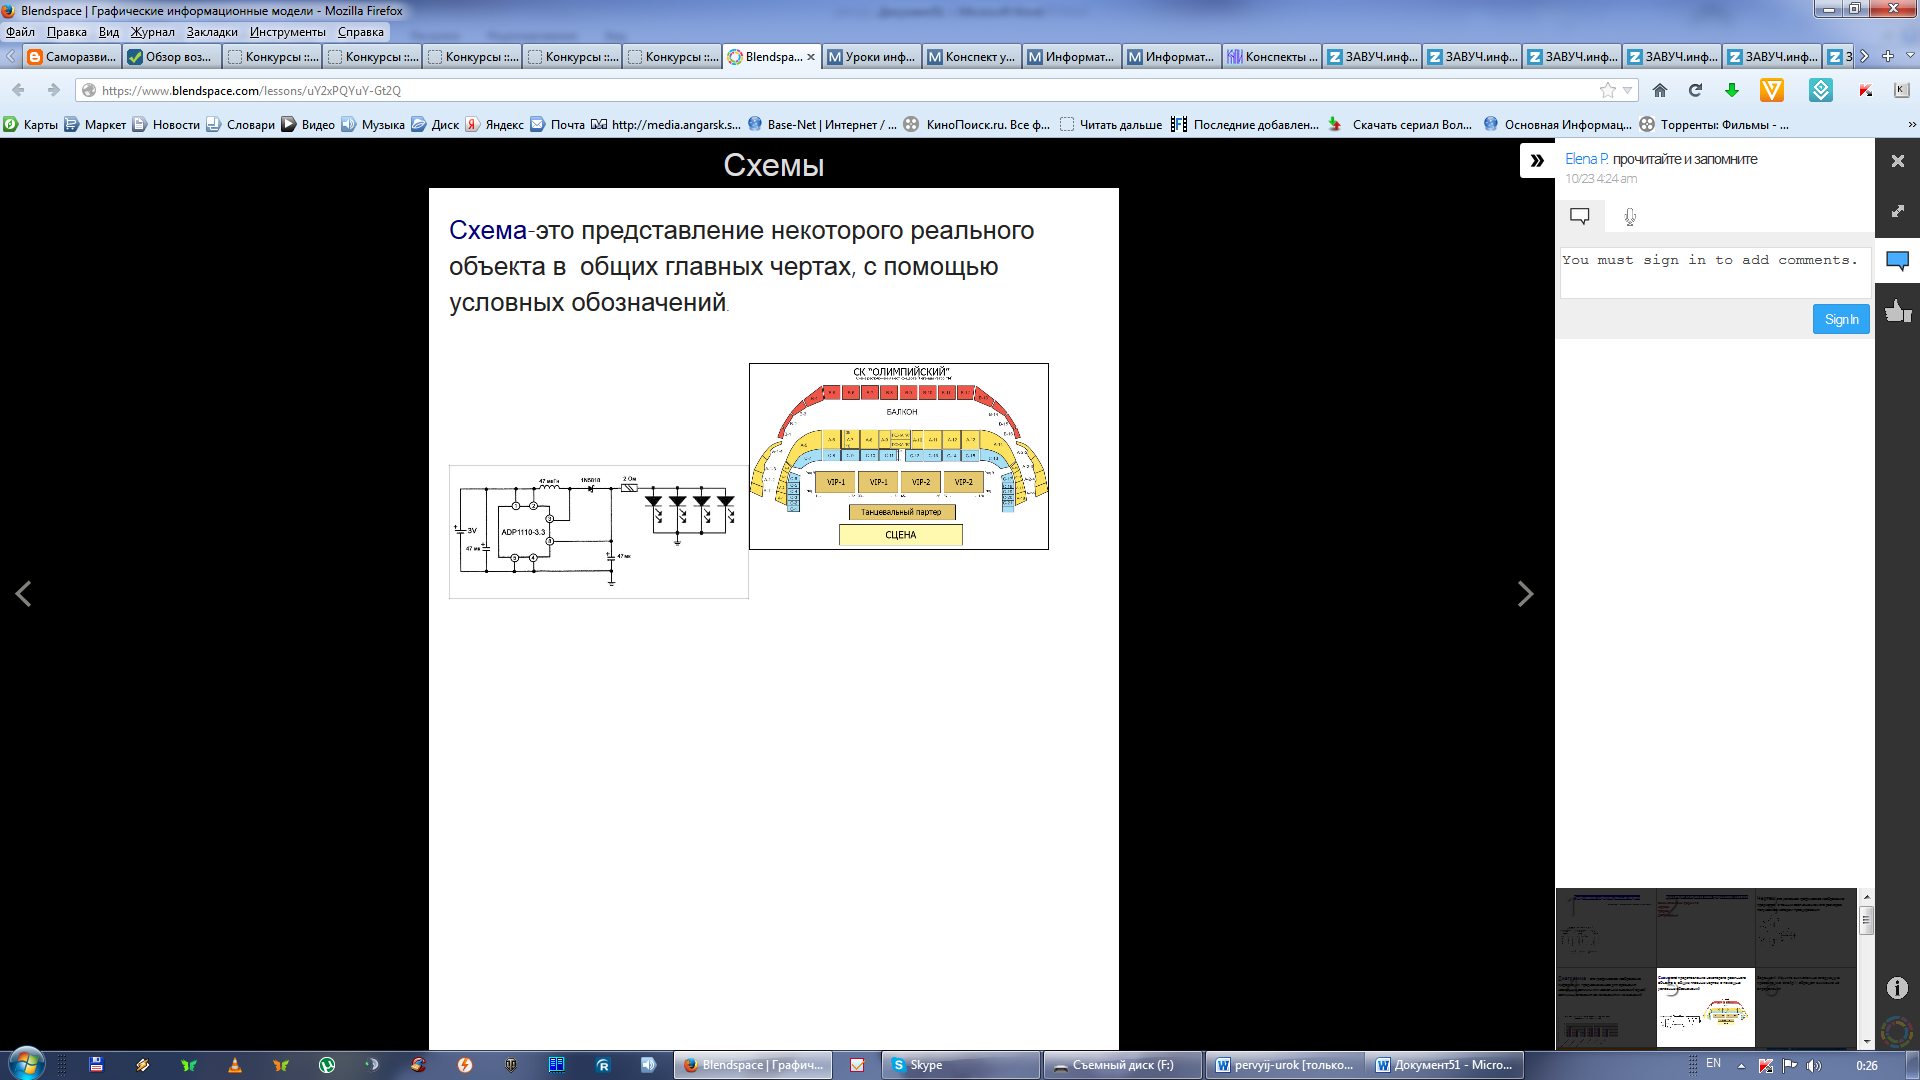Switch to Уроки инф... browser tab
The image size is (1920, 1080).
click(x=871, y=57)
